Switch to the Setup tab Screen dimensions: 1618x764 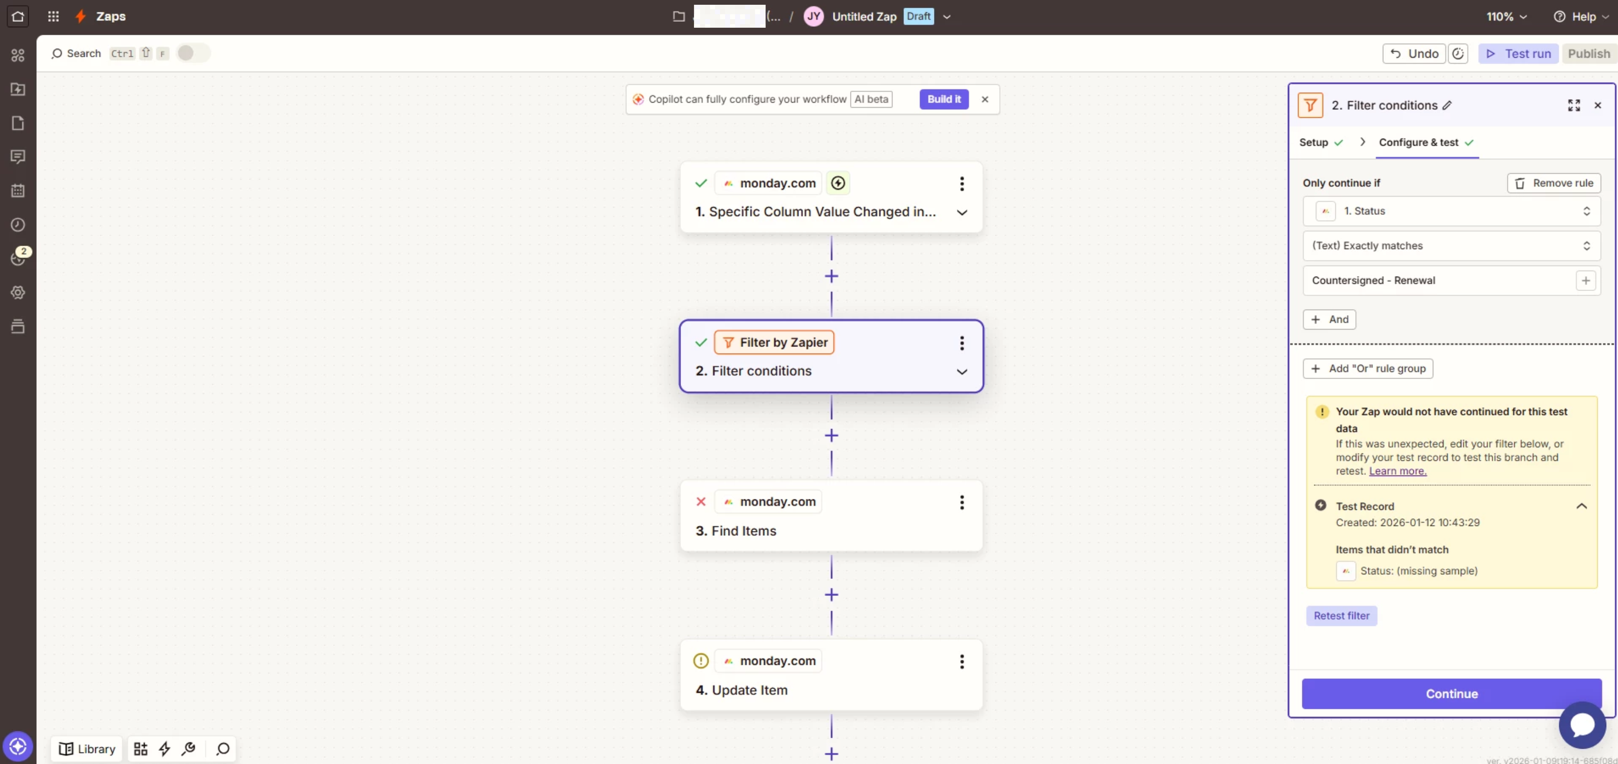(1313, 143)
